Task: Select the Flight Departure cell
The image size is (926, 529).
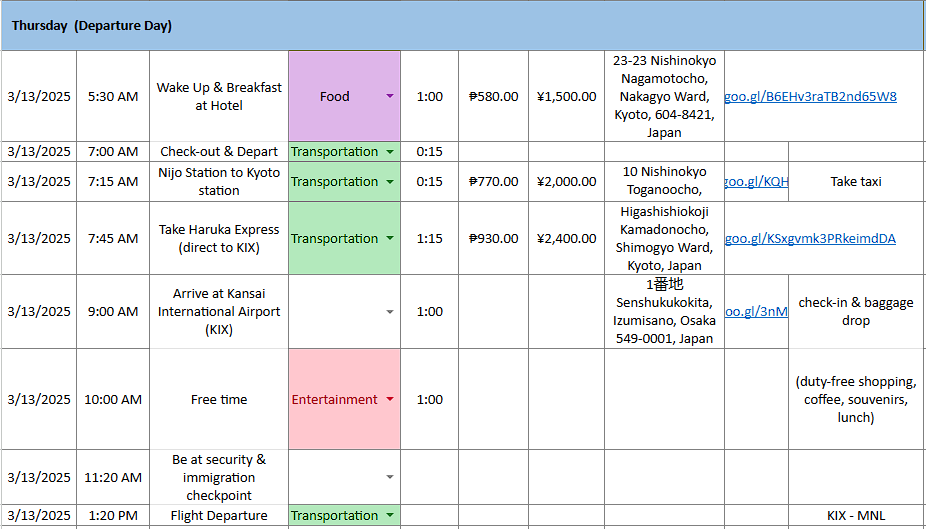Action: coord(219,515)
